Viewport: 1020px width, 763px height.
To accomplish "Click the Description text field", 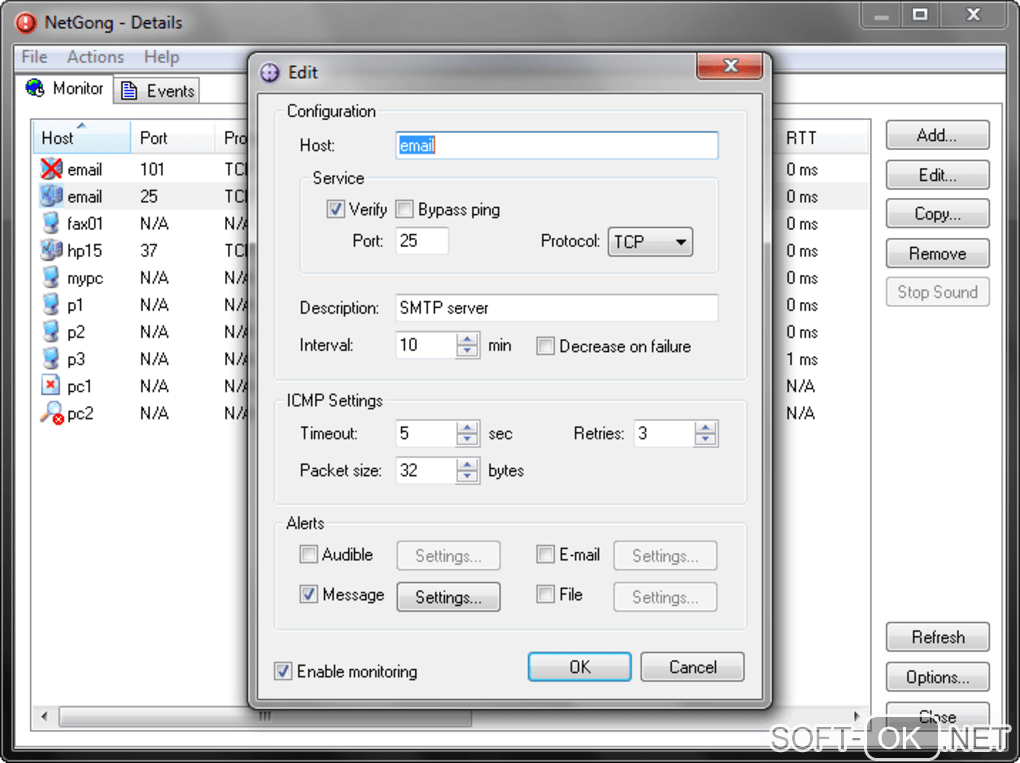I will [557, 308].
